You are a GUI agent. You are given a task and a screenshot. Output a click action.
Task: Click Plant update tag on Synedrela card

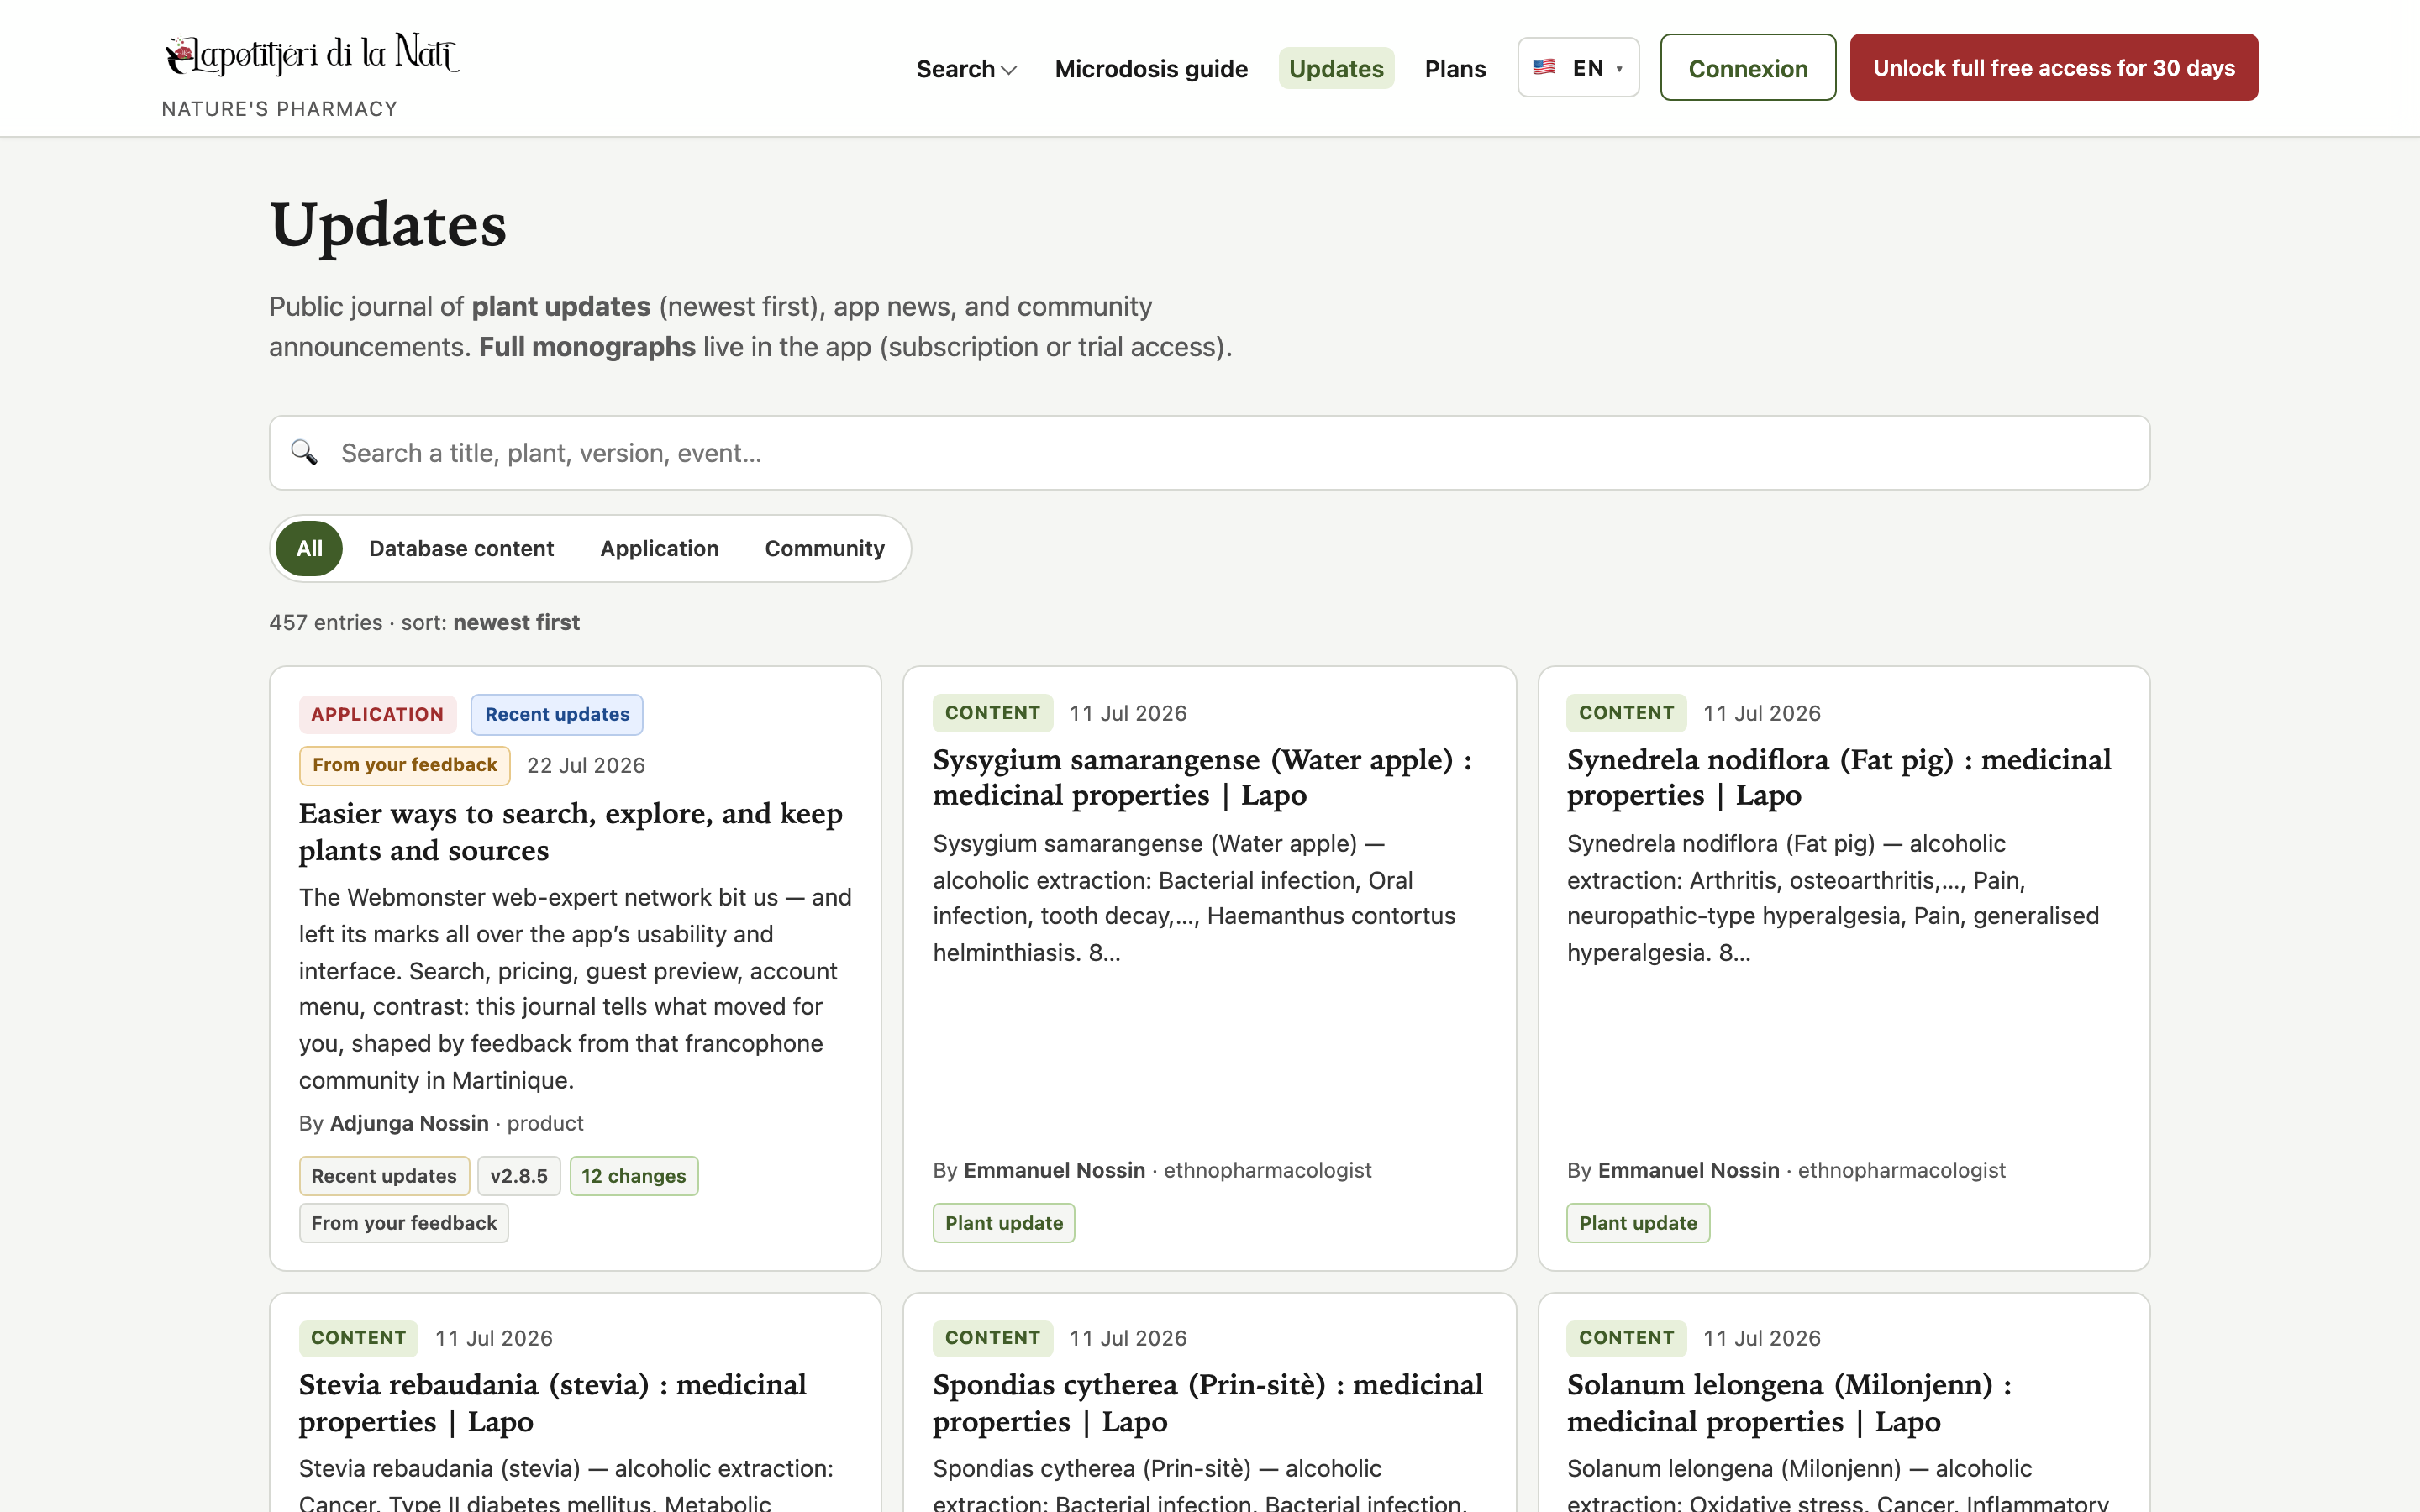pyautogui.click(x=1638, y=1223)
